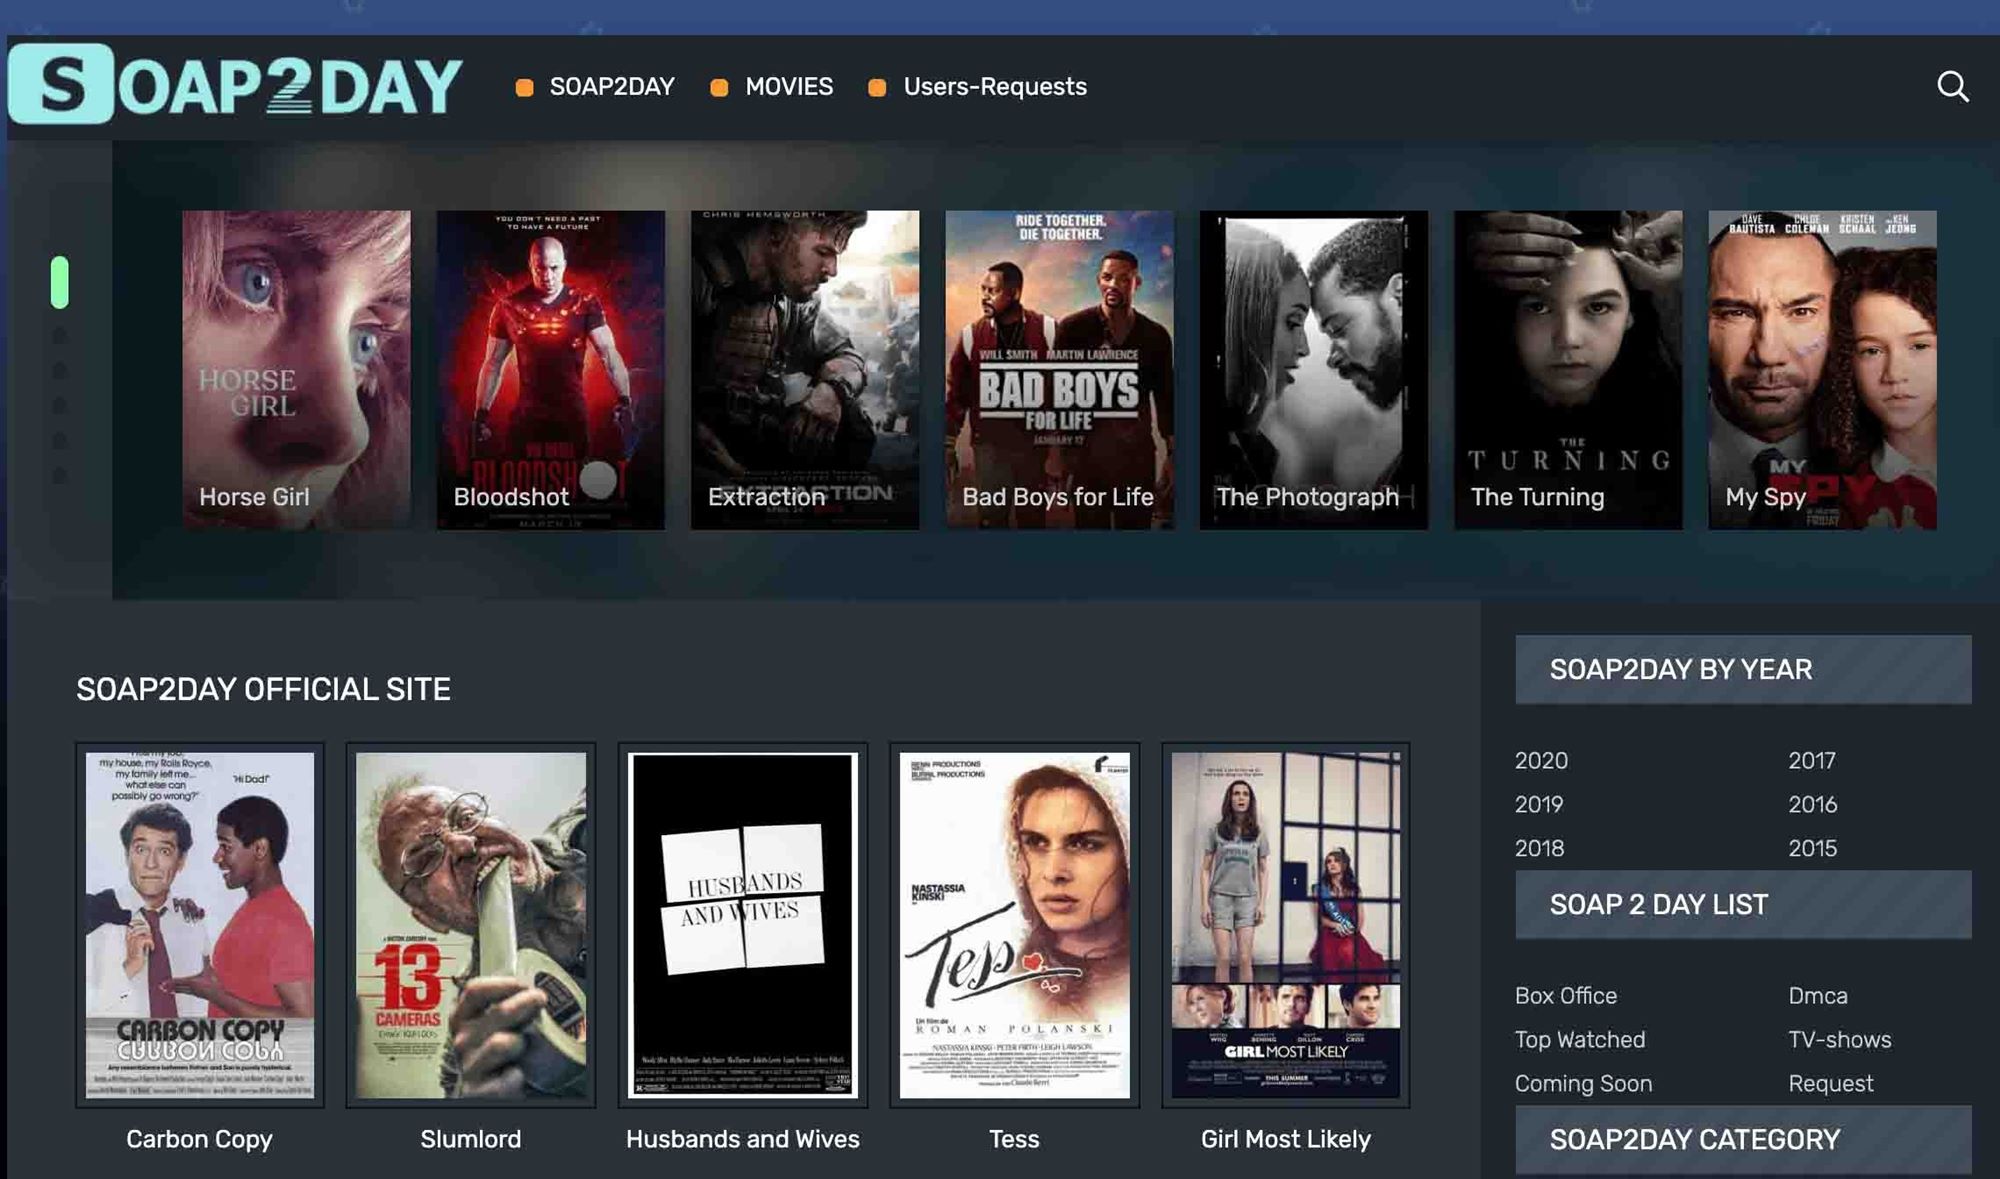Open the Users-Requests menu item
The image size is (2000, 1179).
(995, 84)
